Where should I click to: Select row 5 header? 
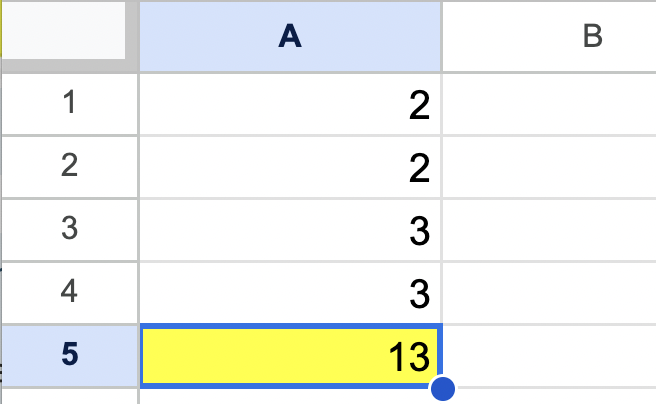pyautogui.click(x=69, y=355)
